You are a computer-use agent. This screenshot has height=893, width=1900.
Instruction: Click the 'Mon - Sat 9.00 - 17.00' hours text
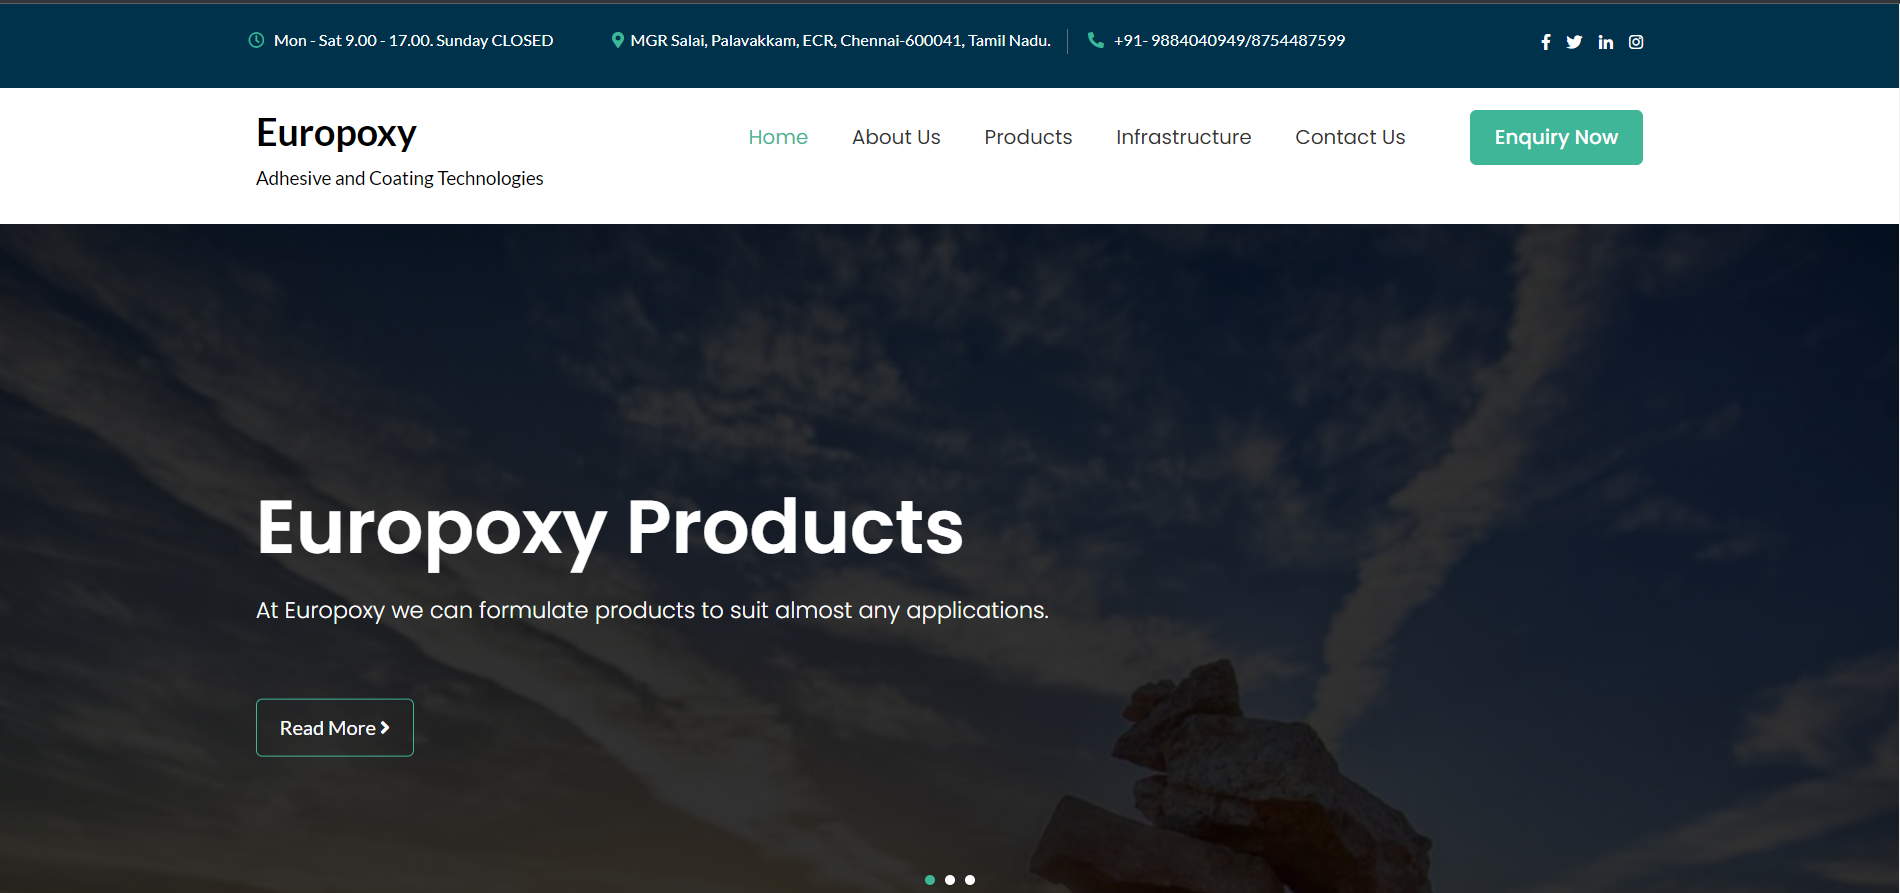click(413, 40)
